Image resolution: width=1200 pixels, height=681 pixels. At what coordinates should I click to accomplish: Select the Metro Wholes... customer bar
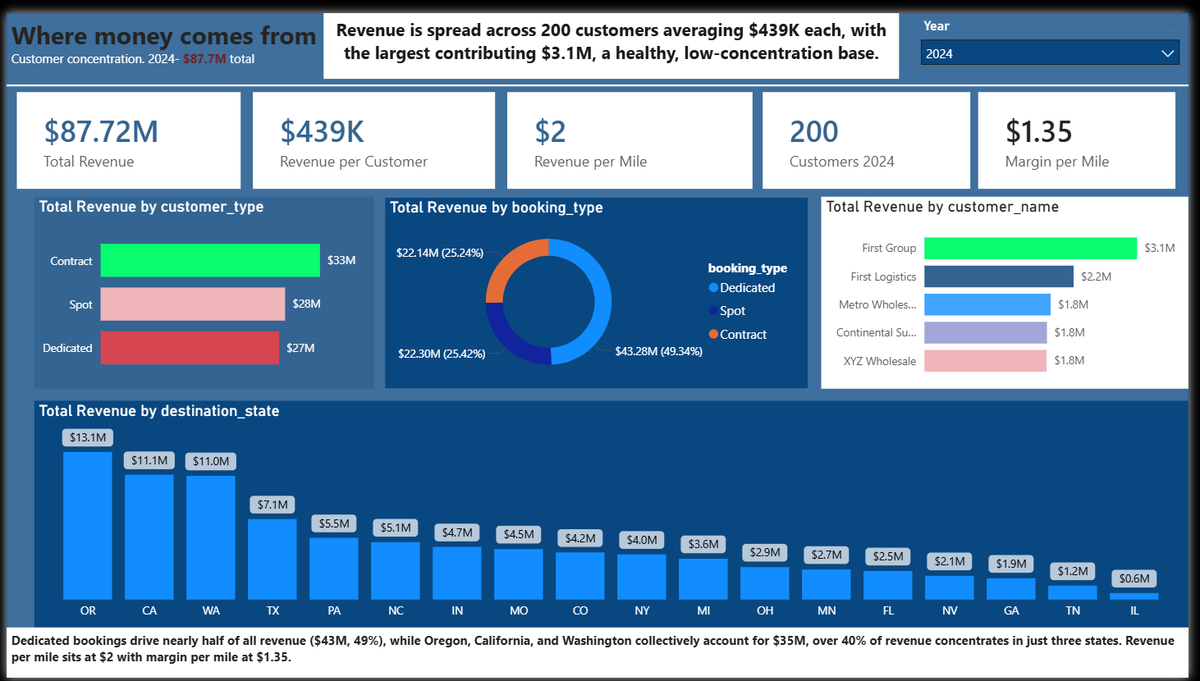987,304
